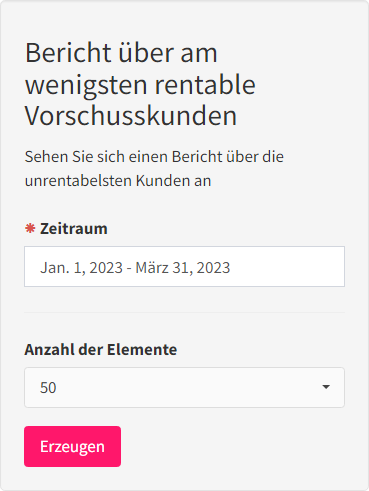
Task: Click the horizontal divider below Zeitraum field
Action: click(x=184, y=312)
